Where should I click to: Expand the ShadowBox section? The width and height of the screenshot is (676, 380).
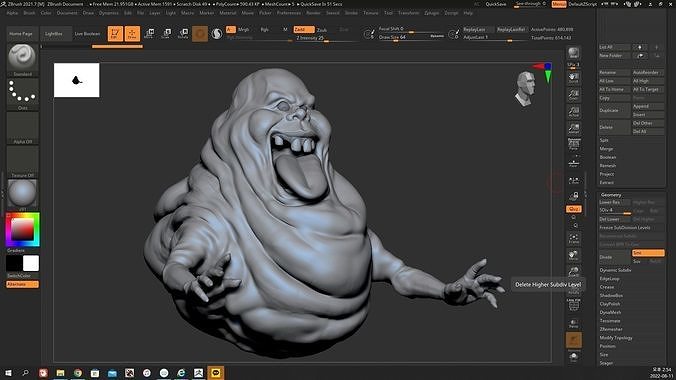pos(611,295)
